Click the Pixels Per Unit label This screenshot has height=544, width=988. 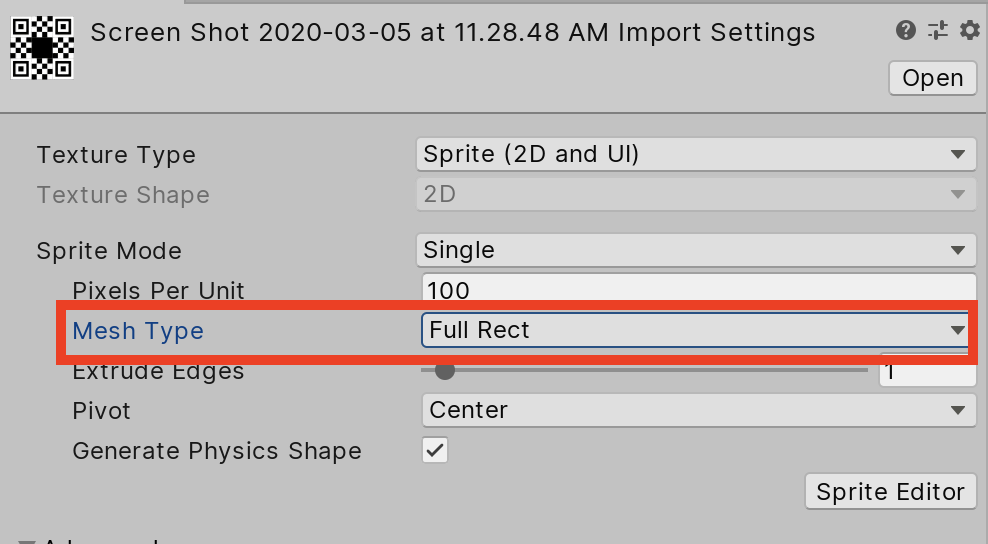[158, 291]
